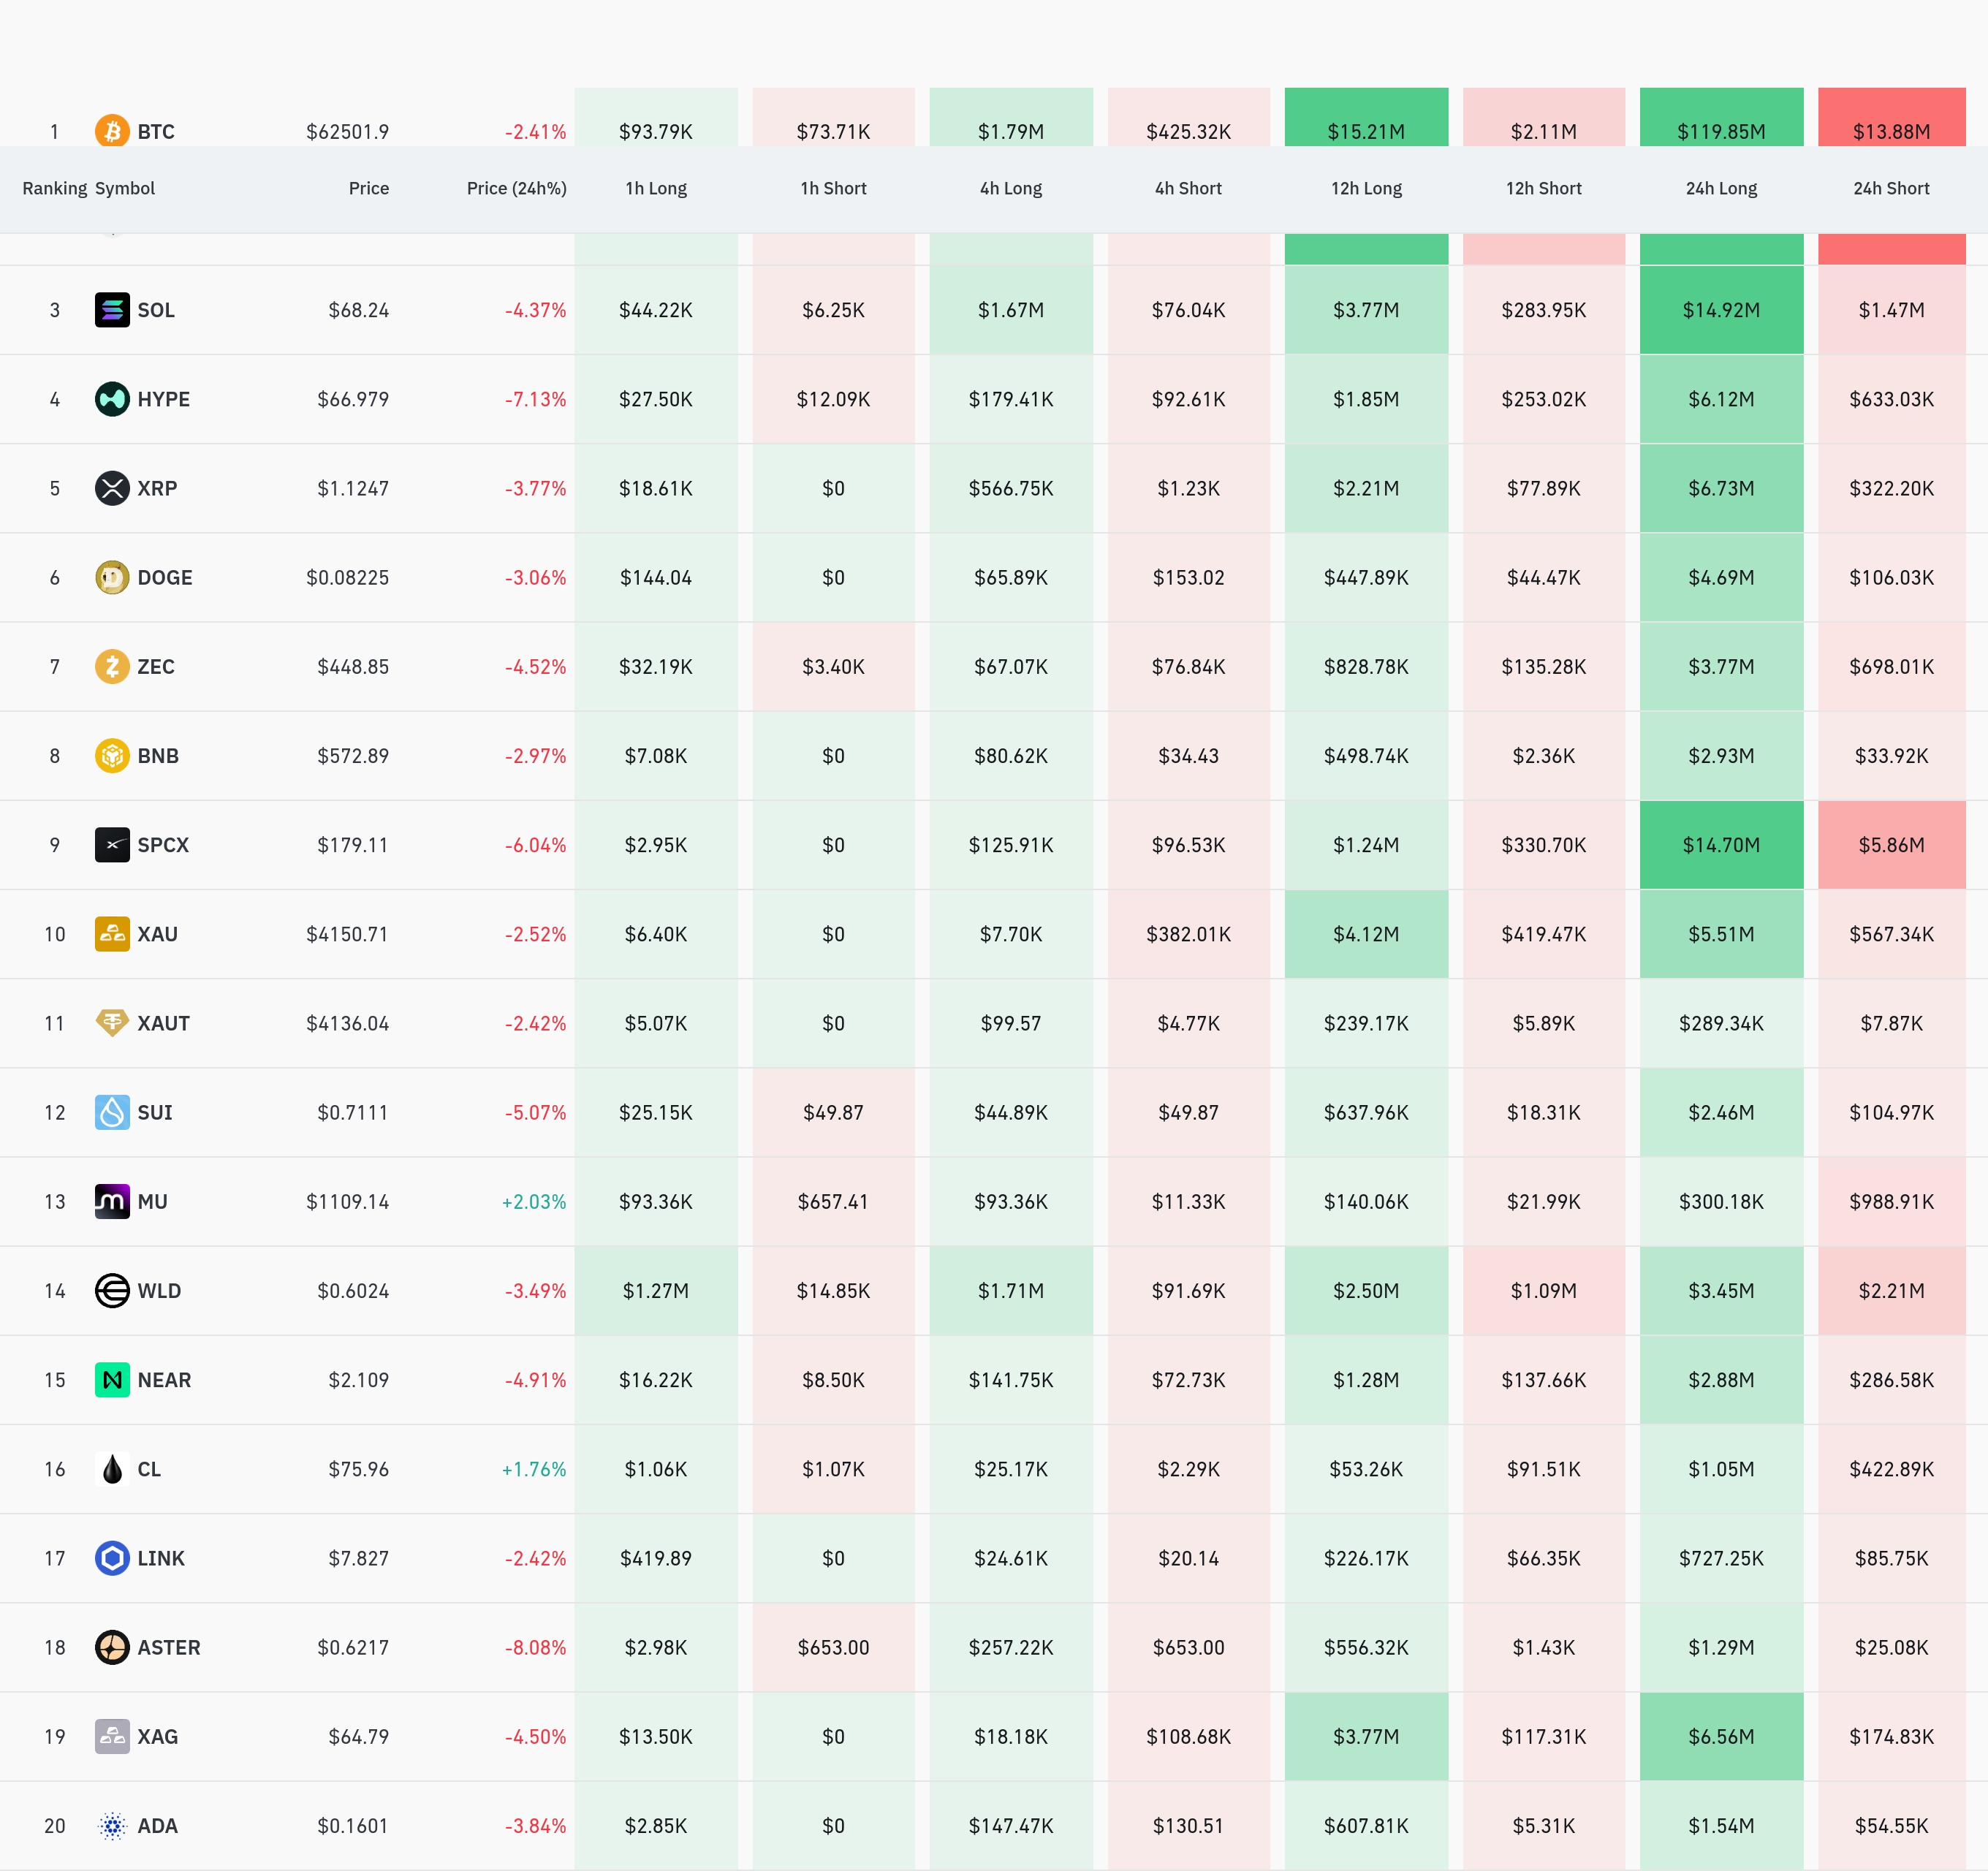Click the LINK Chainlink icon

(112, 1558)
